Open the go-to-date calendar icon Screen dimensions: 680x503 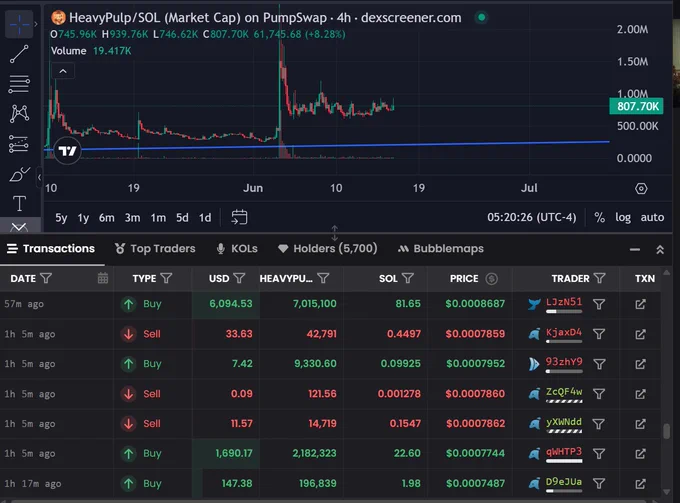click(x=239, y=217)
